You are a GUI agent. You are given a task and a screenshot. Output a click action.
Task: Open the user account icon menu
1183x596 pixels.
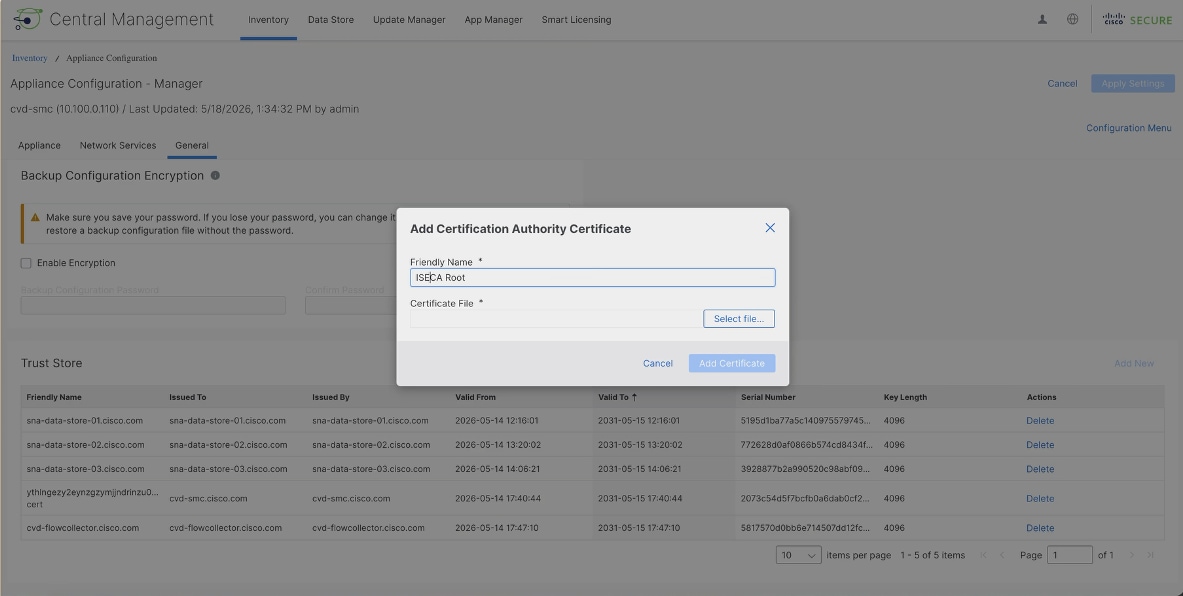(1042, 20)
